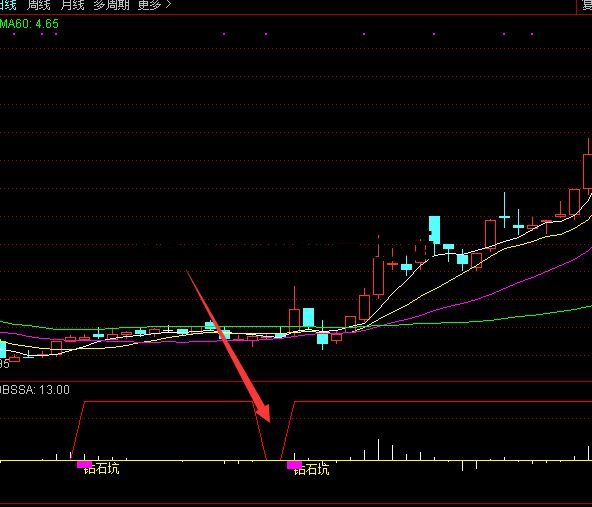Click the first 钻石坑 signal label

(x=101, y=468)
